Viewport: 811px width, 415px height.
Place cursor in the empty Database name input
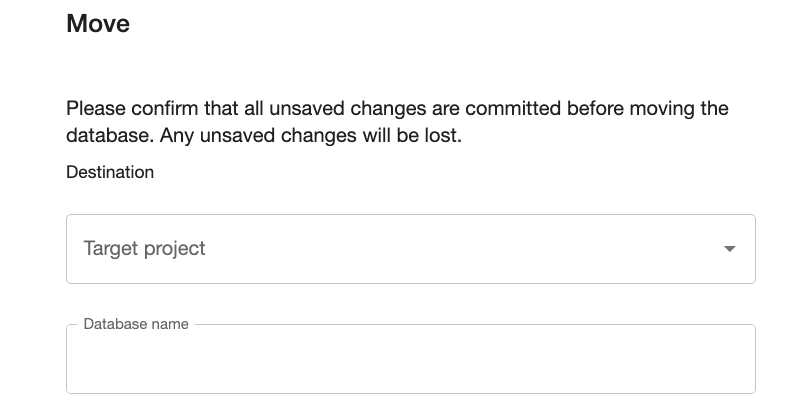pyautogui.click(x=410, y=360)
